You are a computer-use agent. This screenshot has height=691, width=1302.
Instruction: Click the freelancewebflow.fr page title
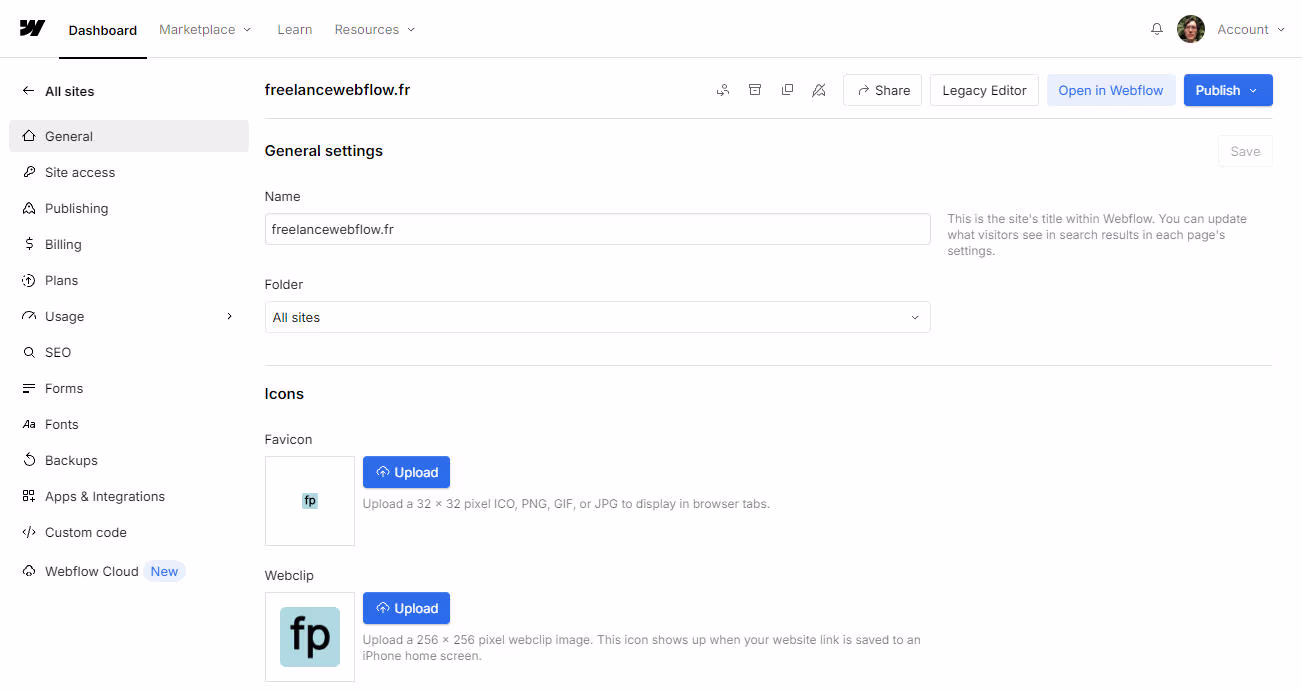pyautogui.click(x=337, y=90)
